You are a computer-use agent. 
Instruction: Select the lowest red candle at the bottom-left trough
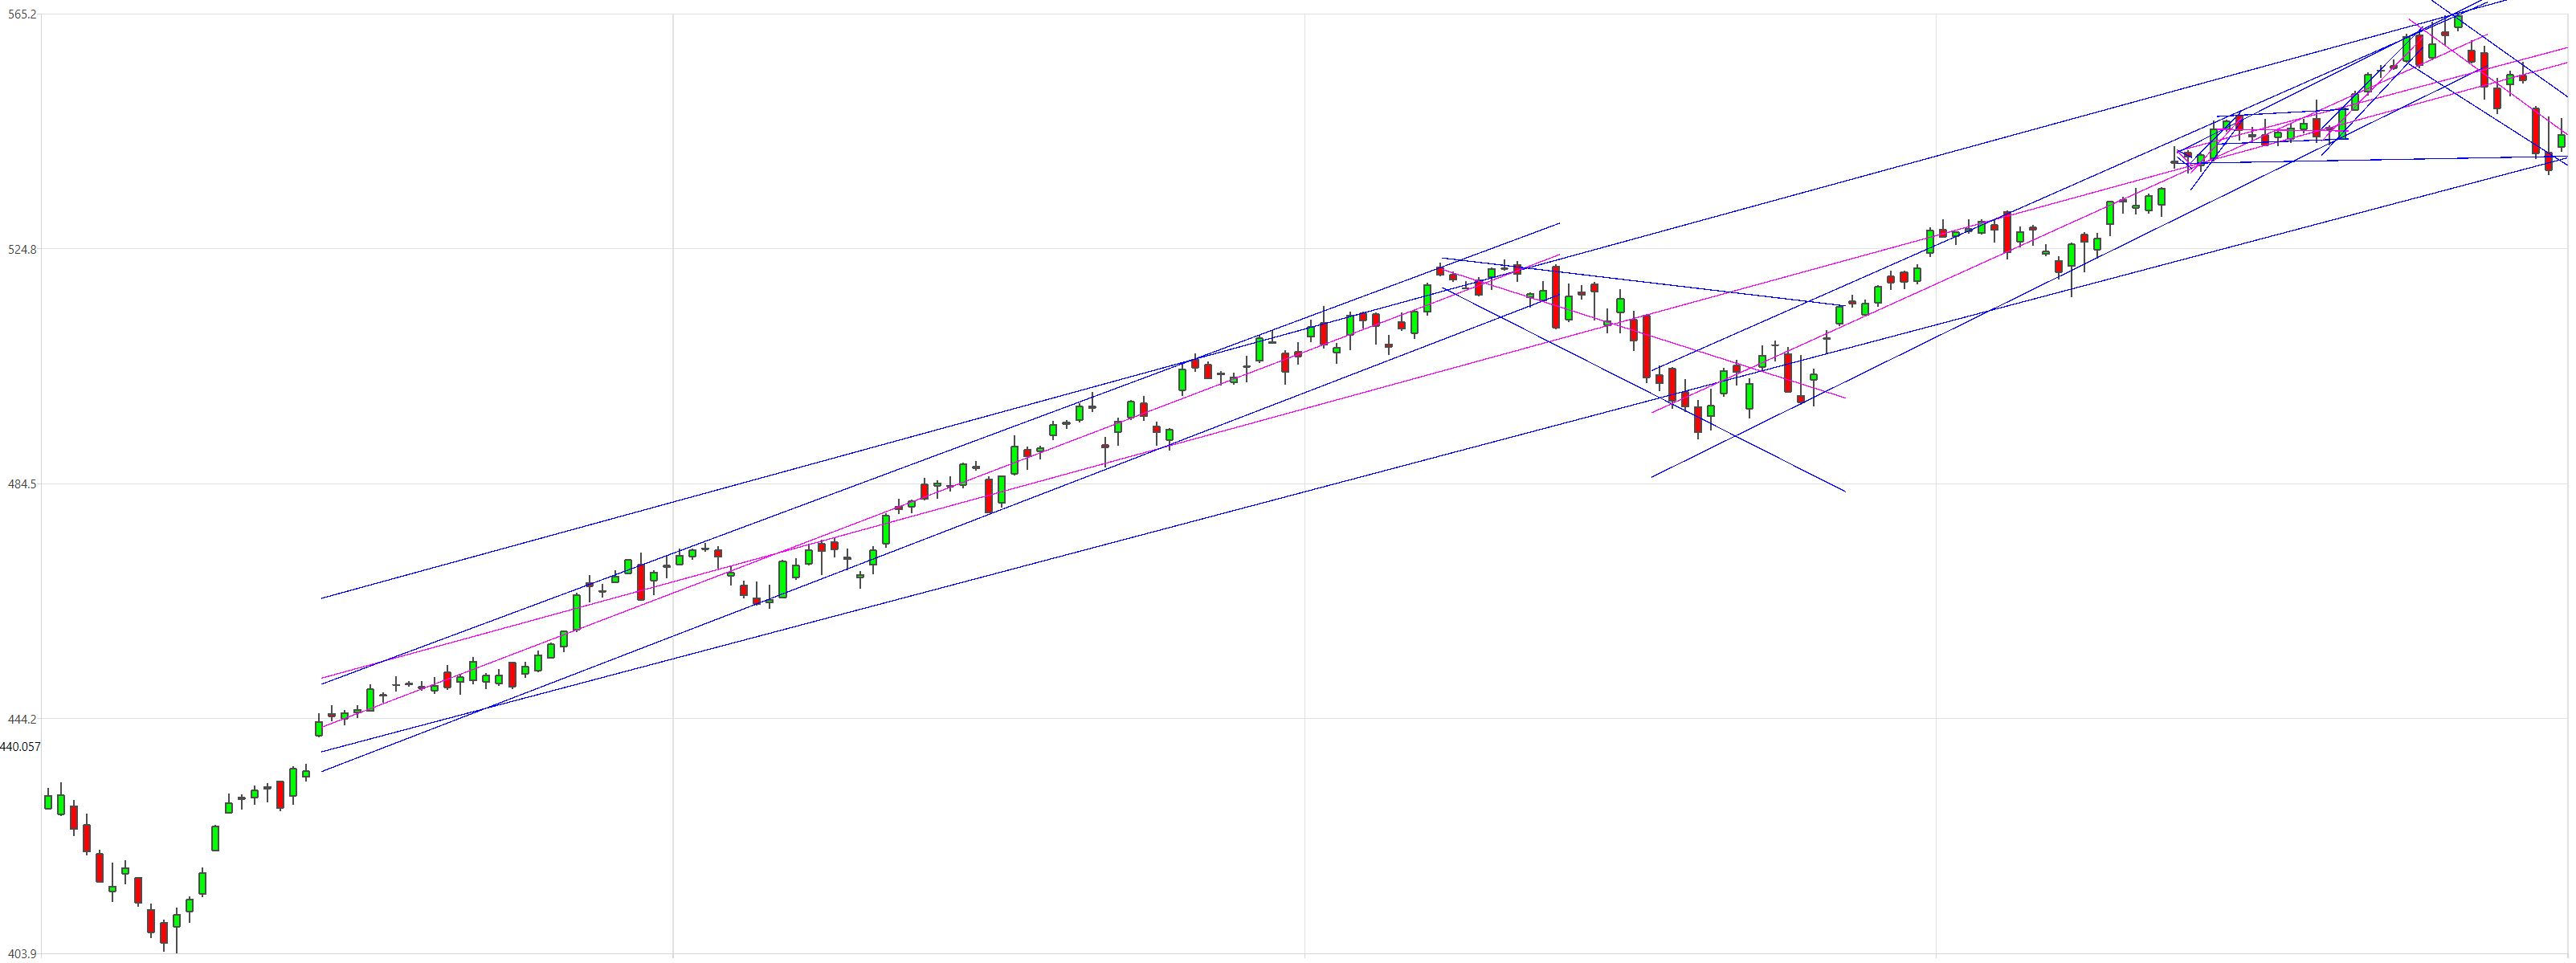(164, 933)
